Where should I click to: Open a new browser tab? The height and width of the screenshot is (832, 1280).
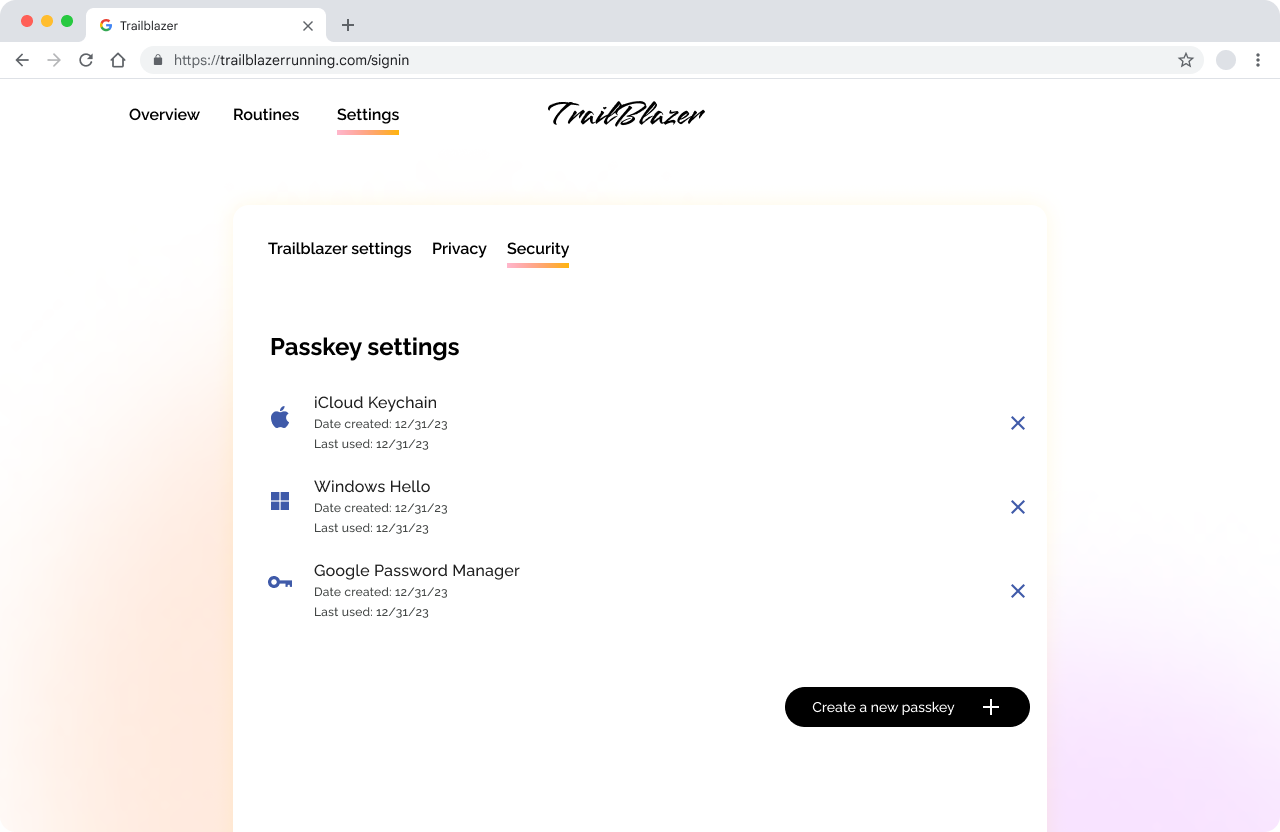[347, 25]
